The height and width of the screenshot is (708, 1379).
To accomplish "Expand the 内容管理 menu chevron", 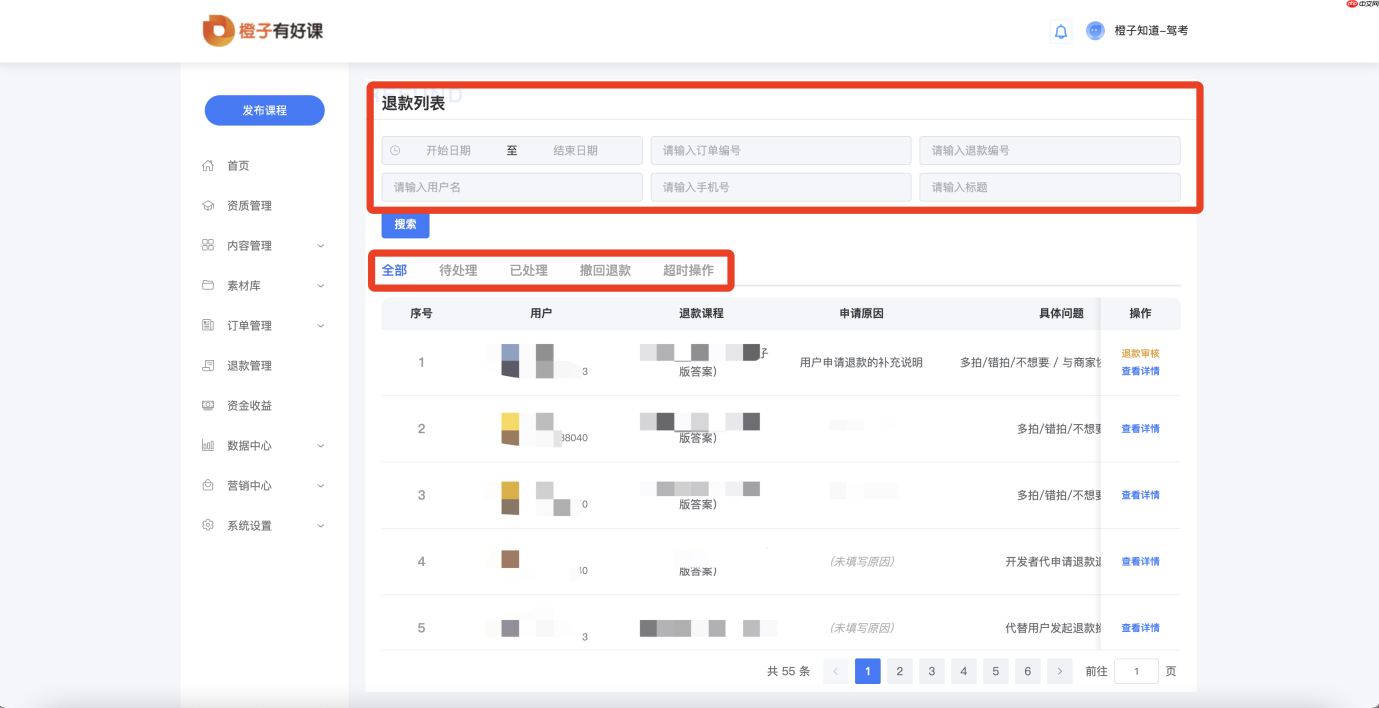I will 321,245.
